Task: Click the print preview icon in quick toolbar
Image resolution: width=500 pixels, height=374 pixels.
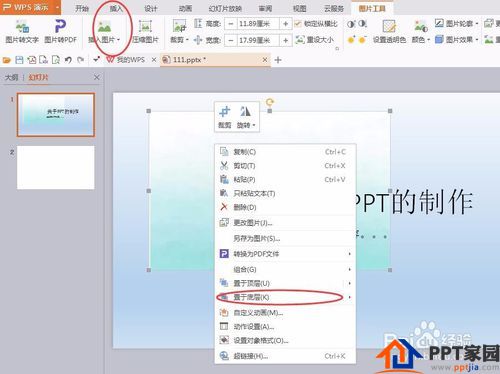Action: [56, 60]
